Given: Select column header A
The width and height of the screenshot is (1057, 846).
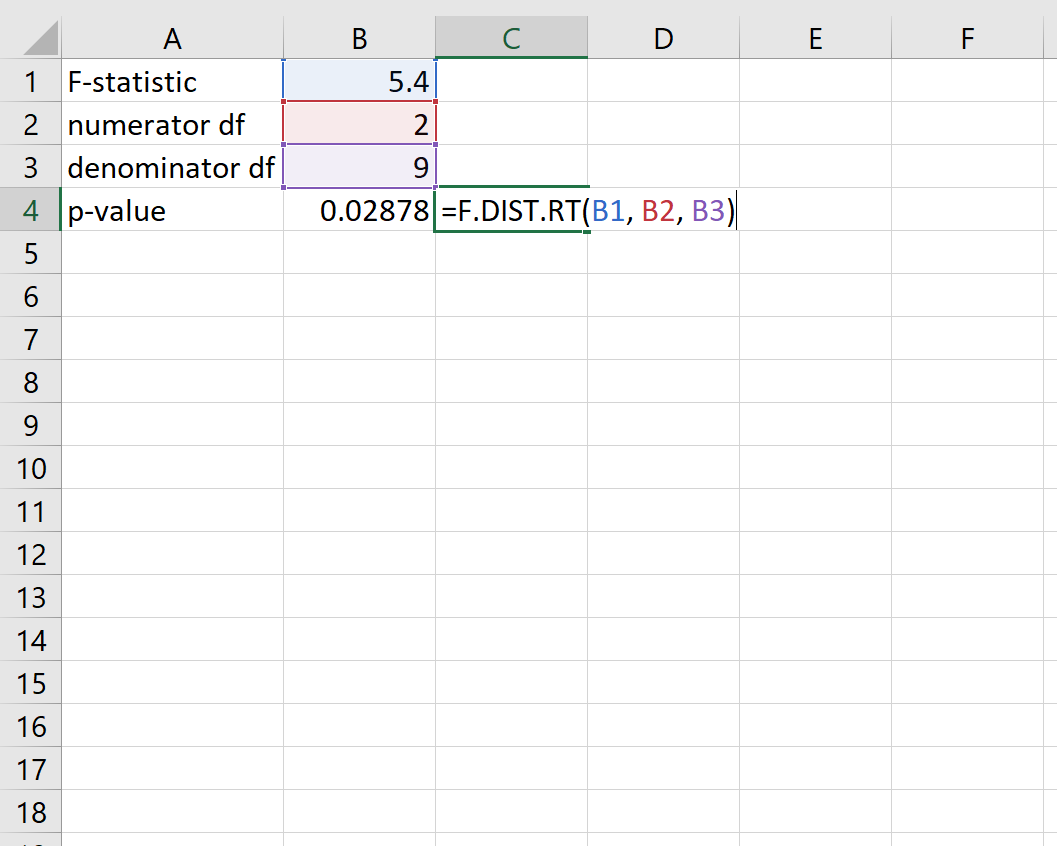Looking at the screenshot, I should tap(172, 38).
